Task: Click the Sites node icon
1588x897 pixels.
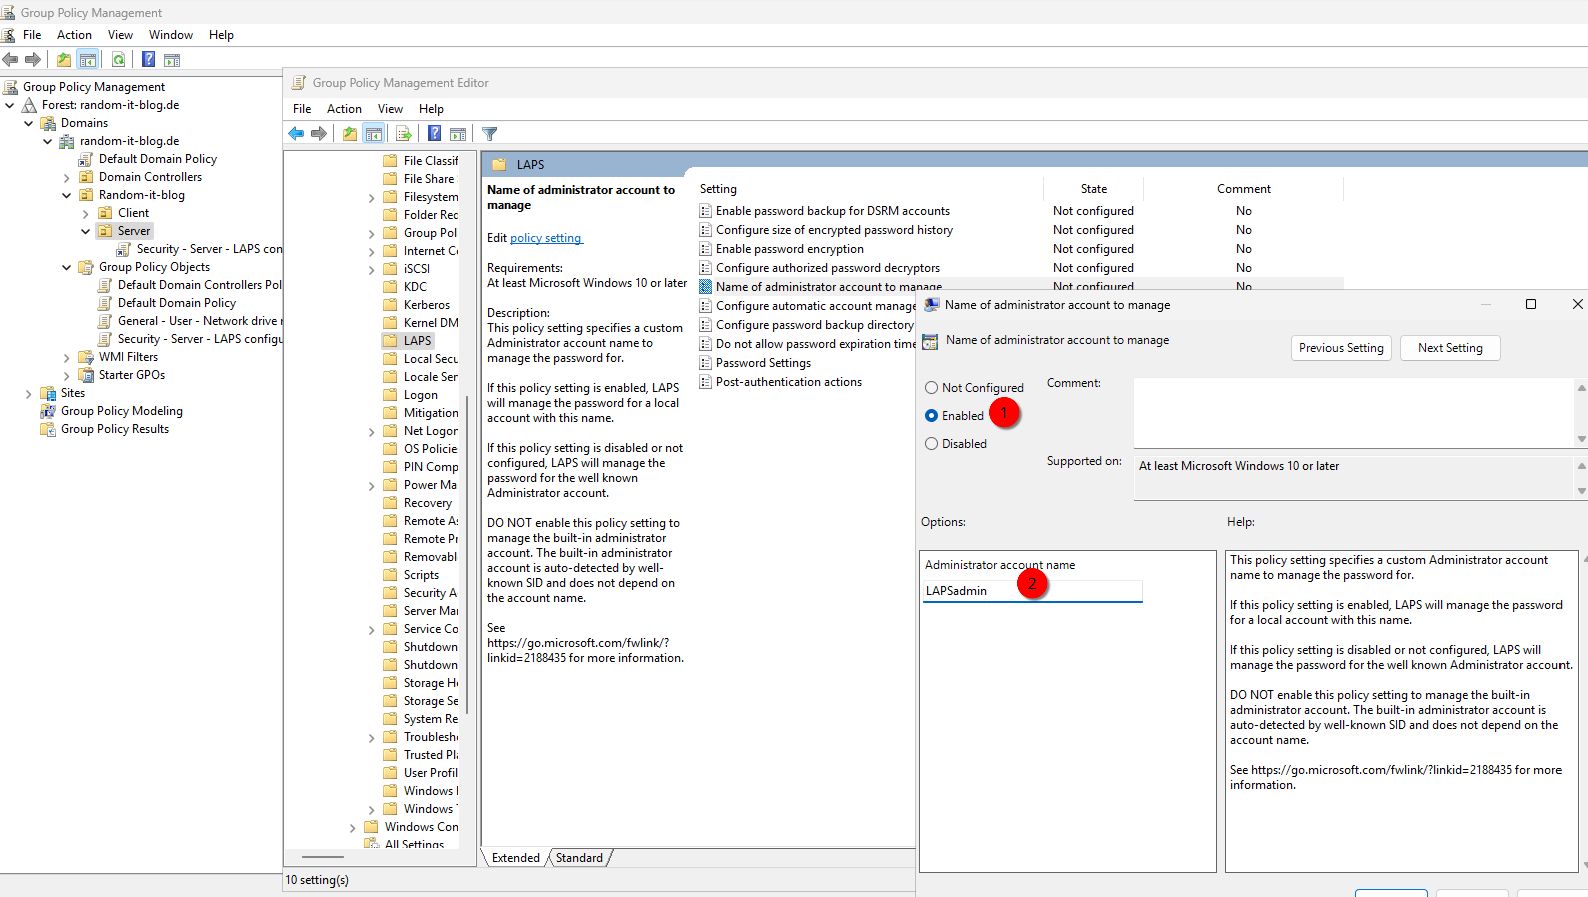Action: point(48,393)
